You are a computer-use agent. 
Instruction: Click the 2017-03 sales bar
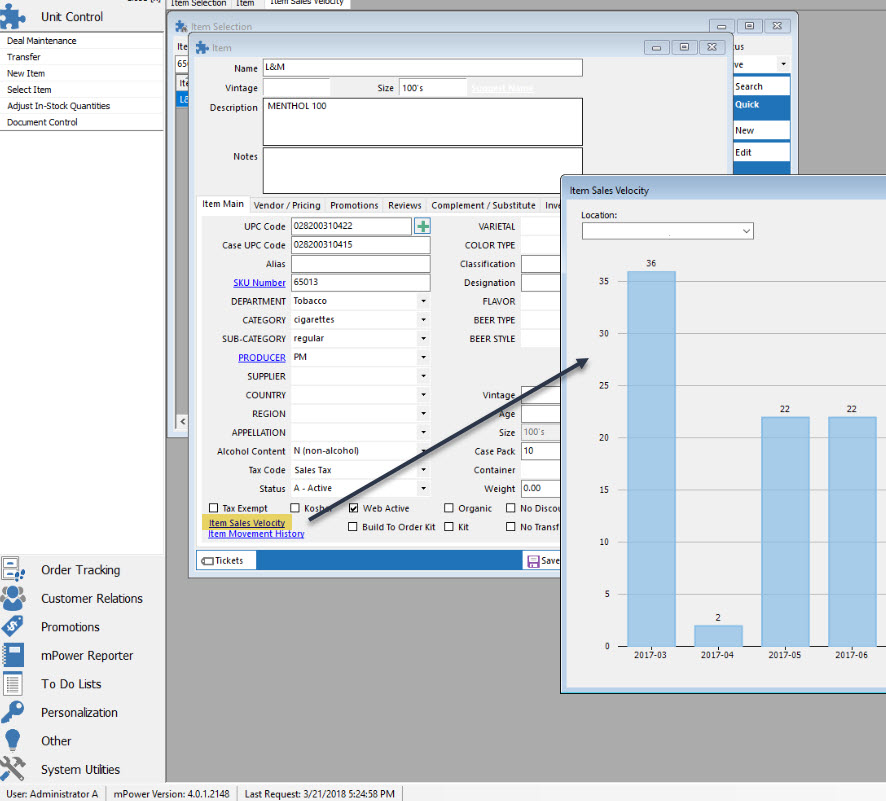coord(651,458)
